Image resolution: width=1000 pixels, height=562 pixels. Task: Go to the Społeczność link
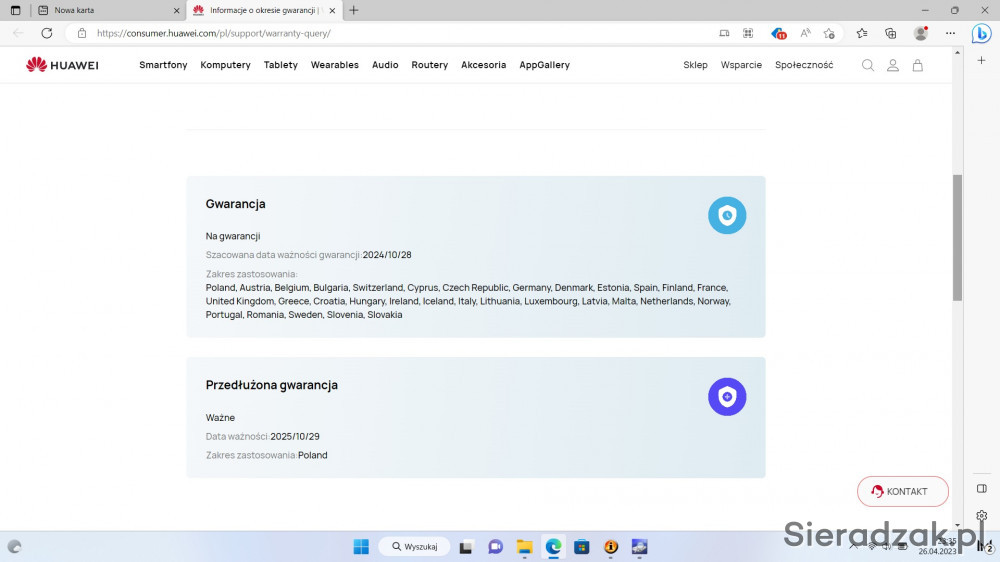click(804, 65)
